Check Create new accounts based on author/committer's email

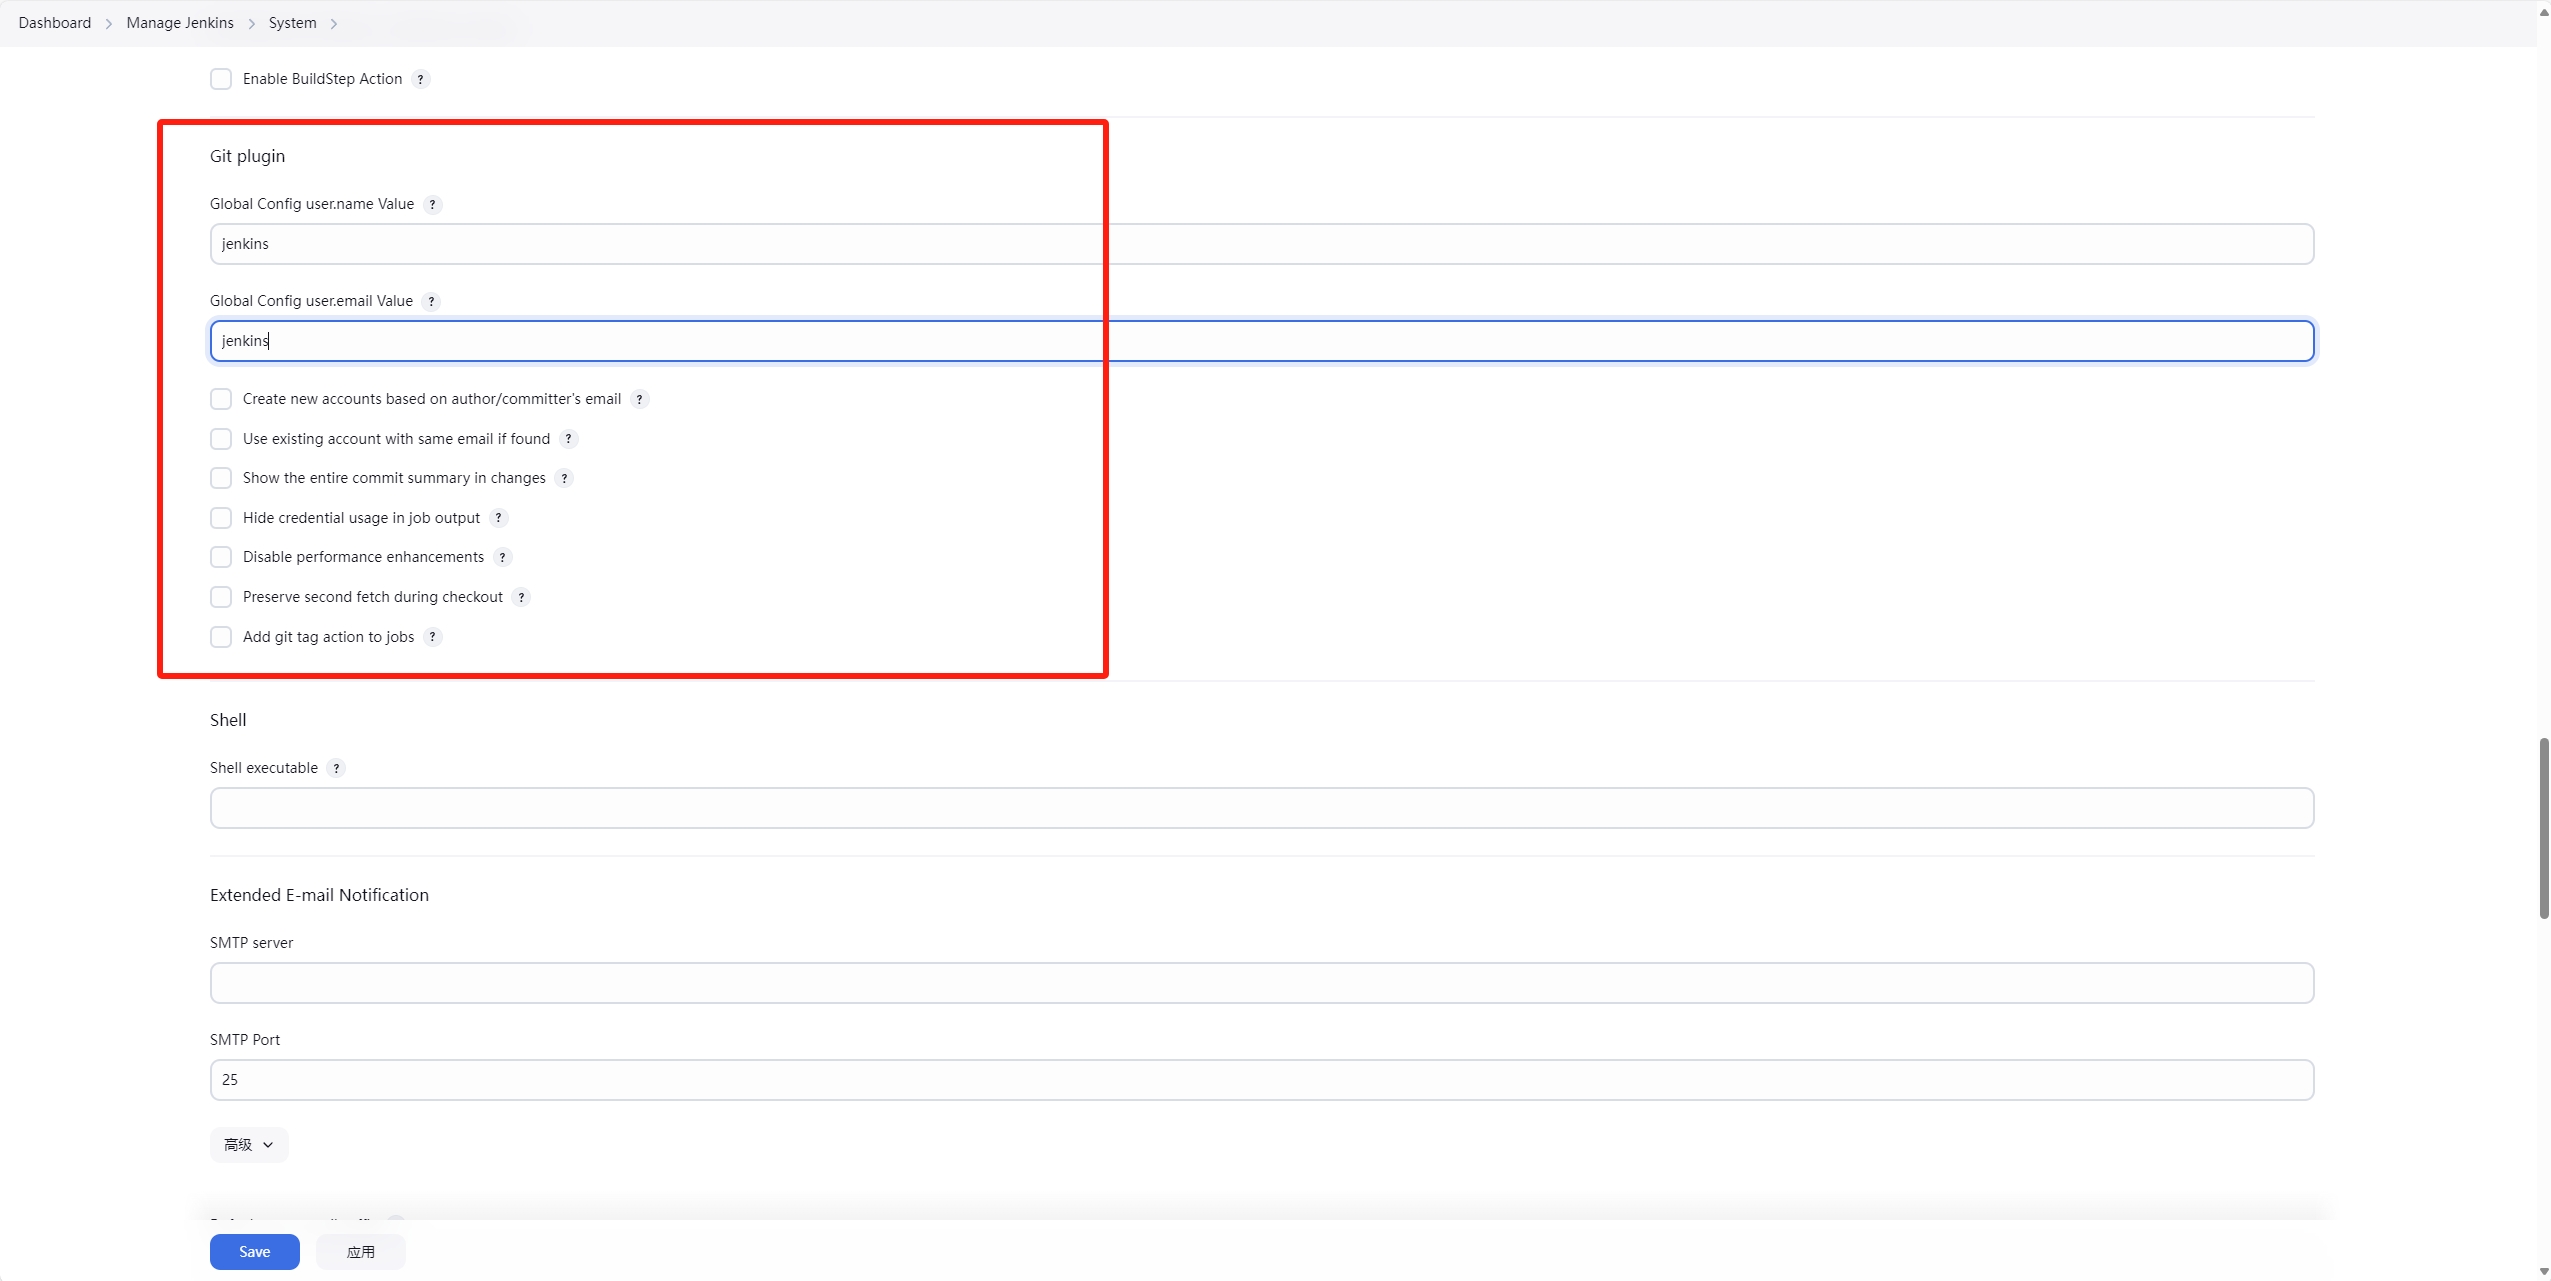pyautogui.click(x=221, y=398)
